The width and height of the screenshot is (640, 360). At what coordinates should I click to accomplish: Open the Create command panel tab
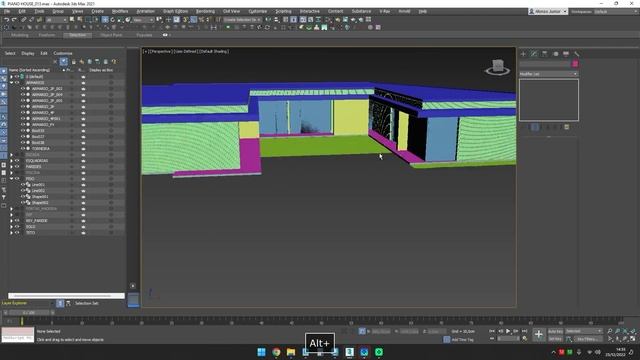tap(523, 54)
